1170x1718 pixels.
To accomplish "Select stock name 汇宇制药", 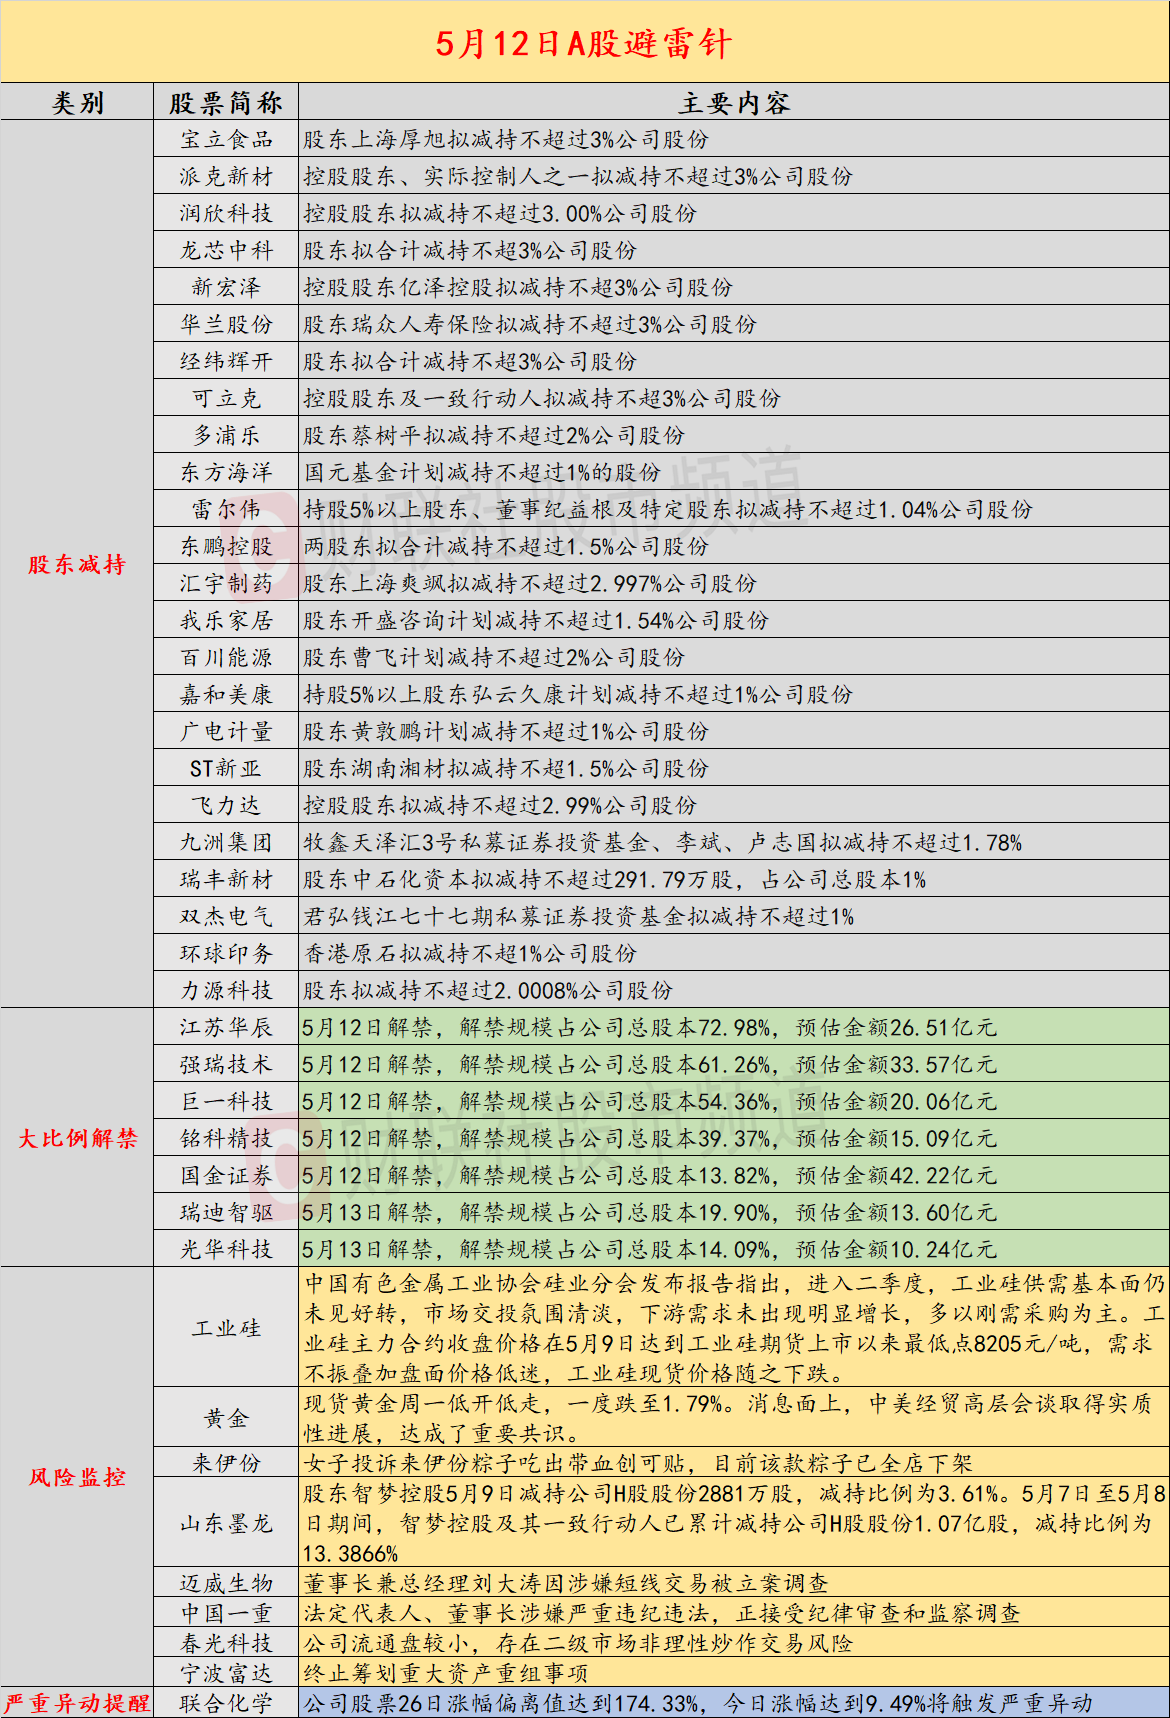I will pyautogui.click(x=226, y=583).
